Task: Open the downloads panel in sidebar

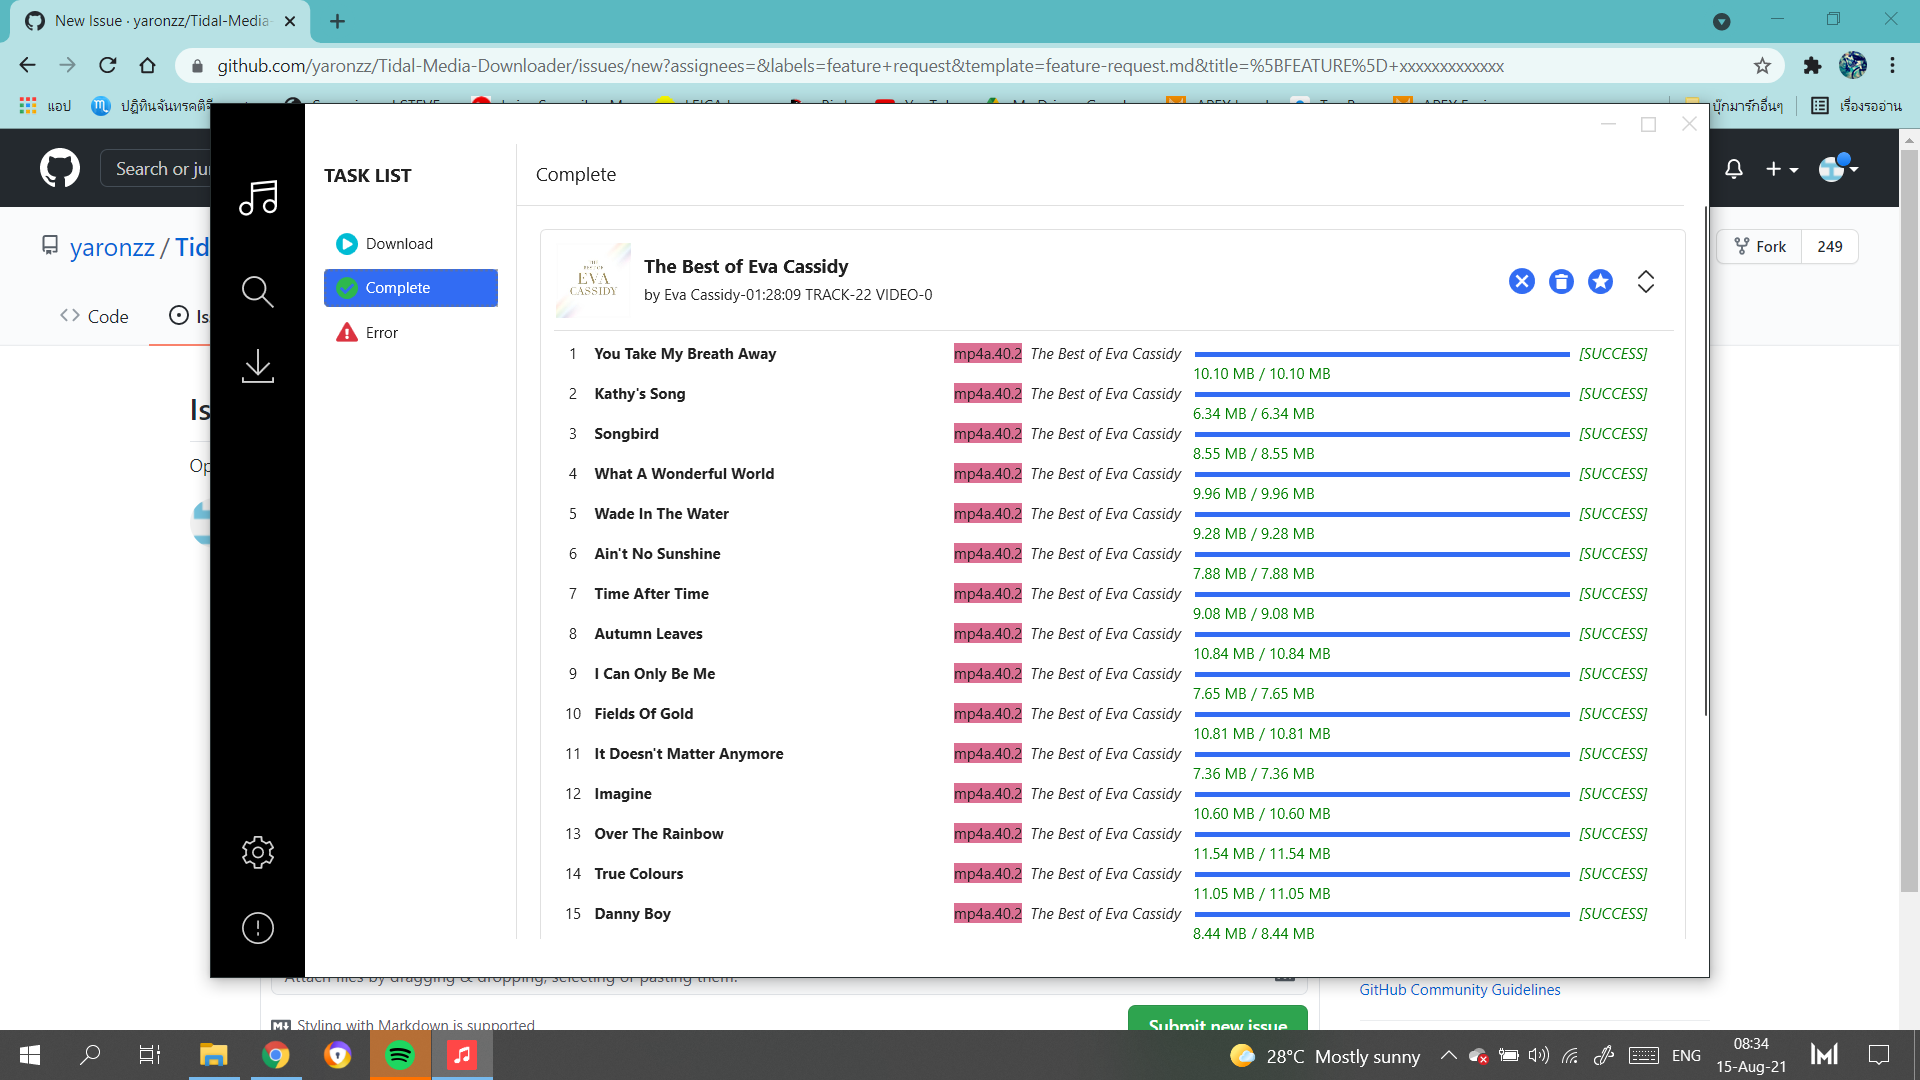Action: click(257, 366)
